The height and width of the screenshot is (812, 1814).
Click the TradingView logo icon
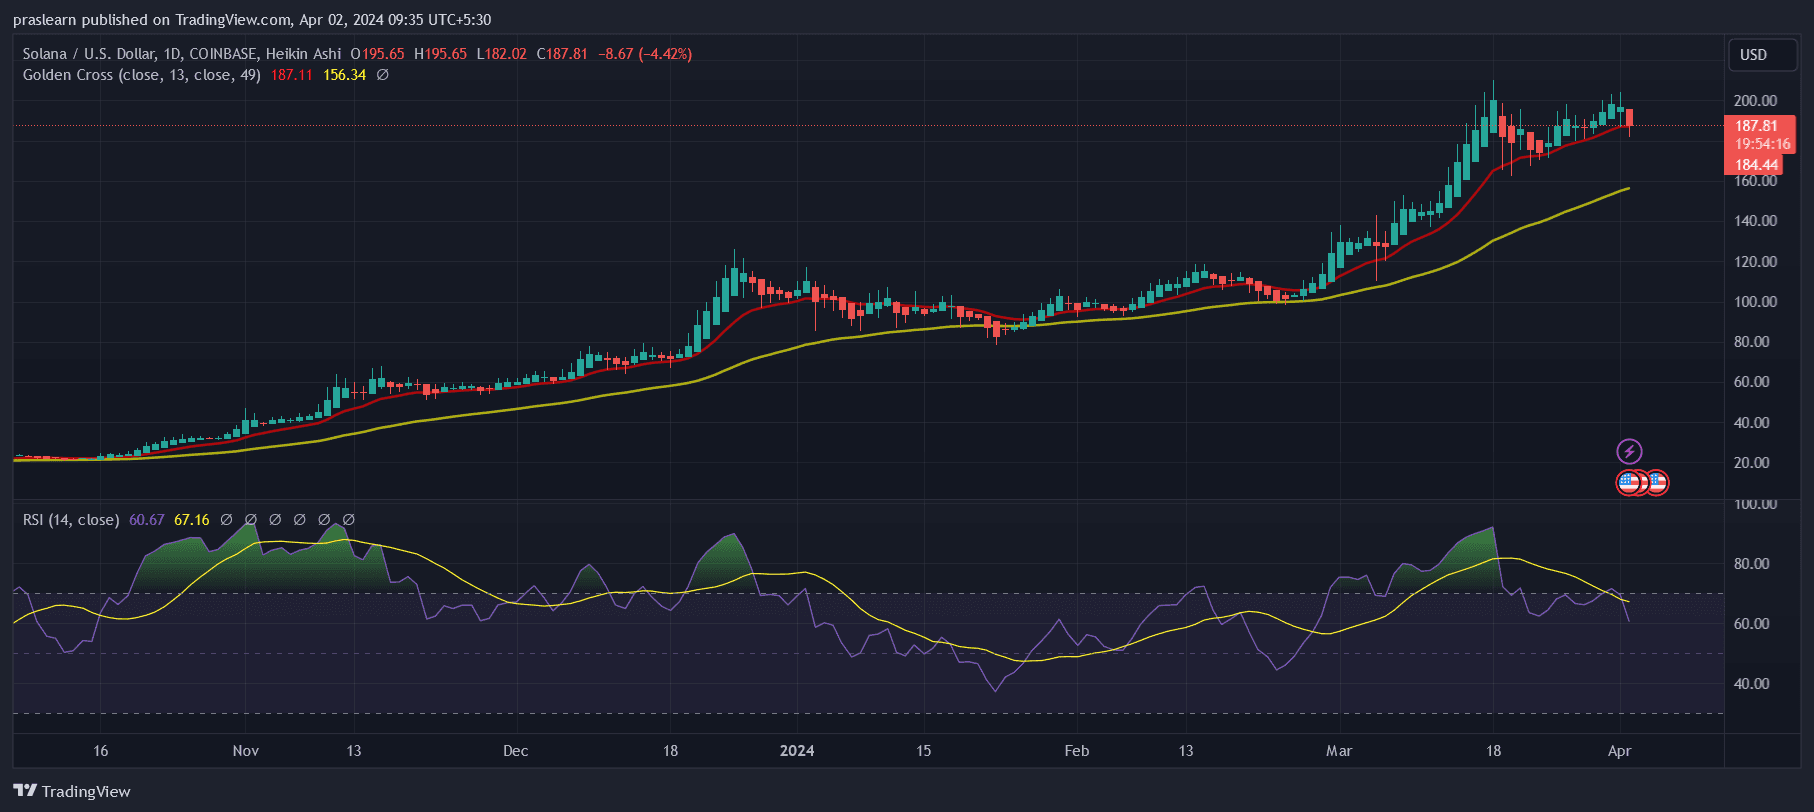coord(25,791)
